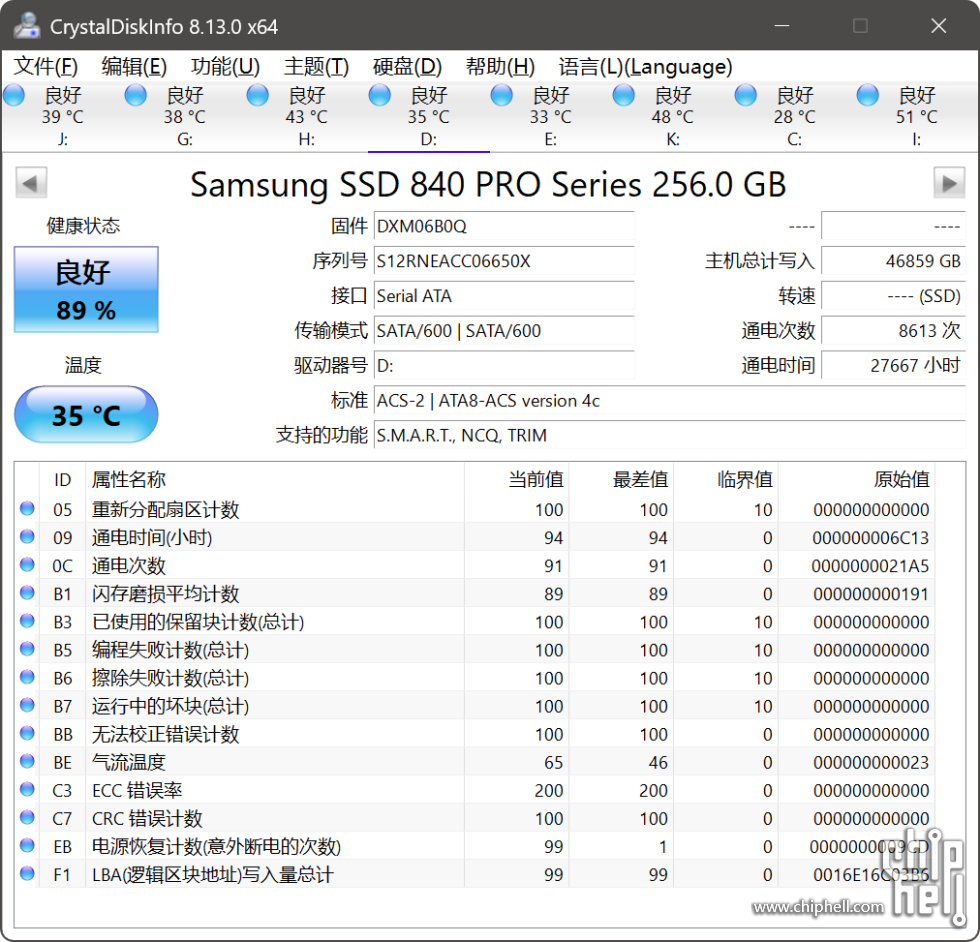This screenshot has width=980, height=942.
Task: Open the 文件(F) menu
Action: [46, 66]
